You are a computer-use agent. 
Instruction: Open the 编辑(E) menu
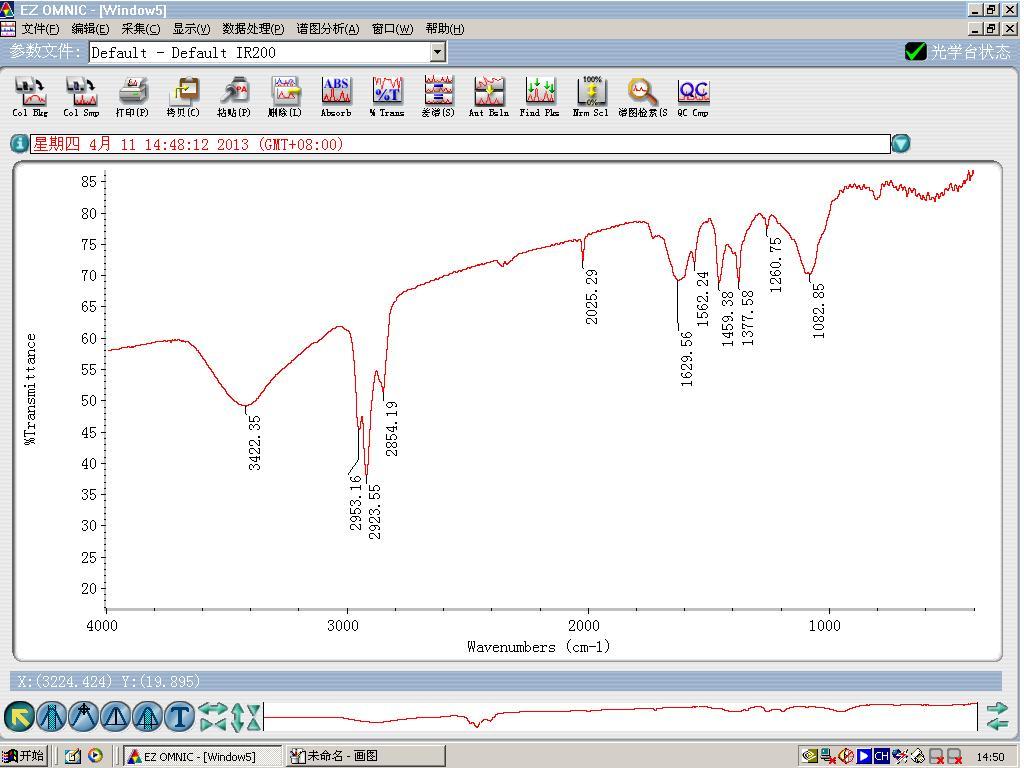pyautogui.click(x=90, y=29)
